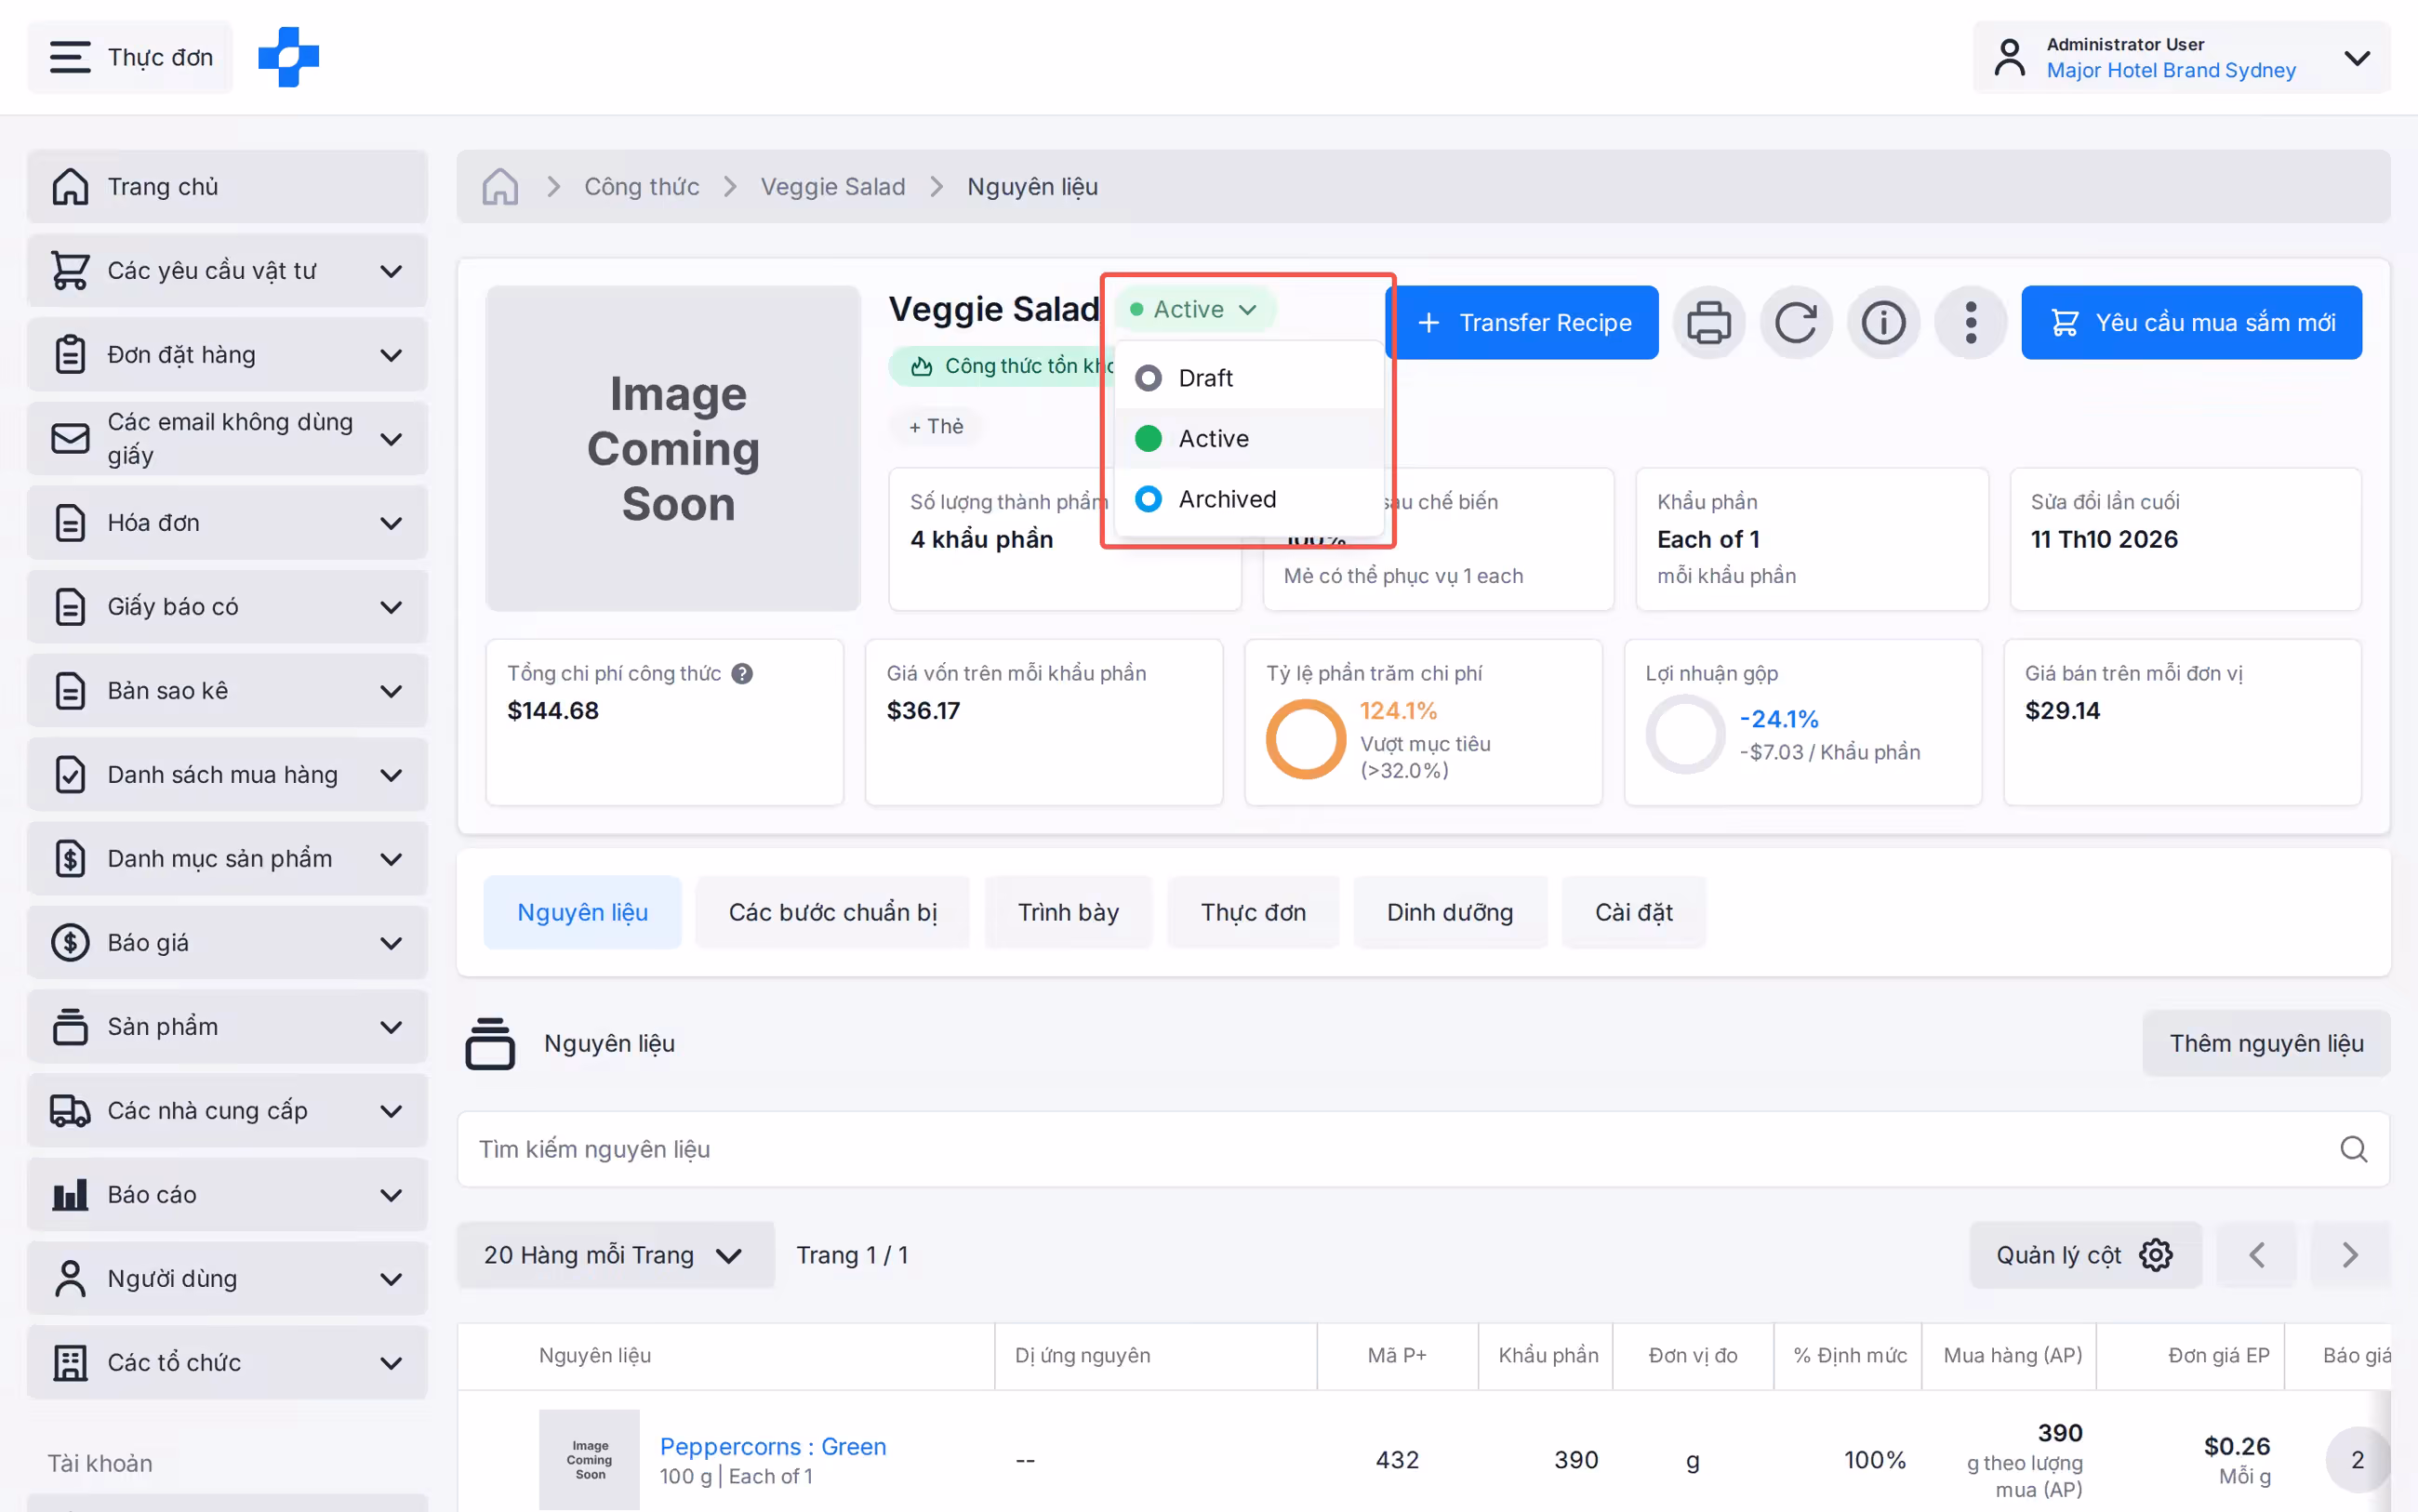This screenshot has height=1512, width=2418.
Task: Click the search magnifier icon
Action: pos(2353,1149)
